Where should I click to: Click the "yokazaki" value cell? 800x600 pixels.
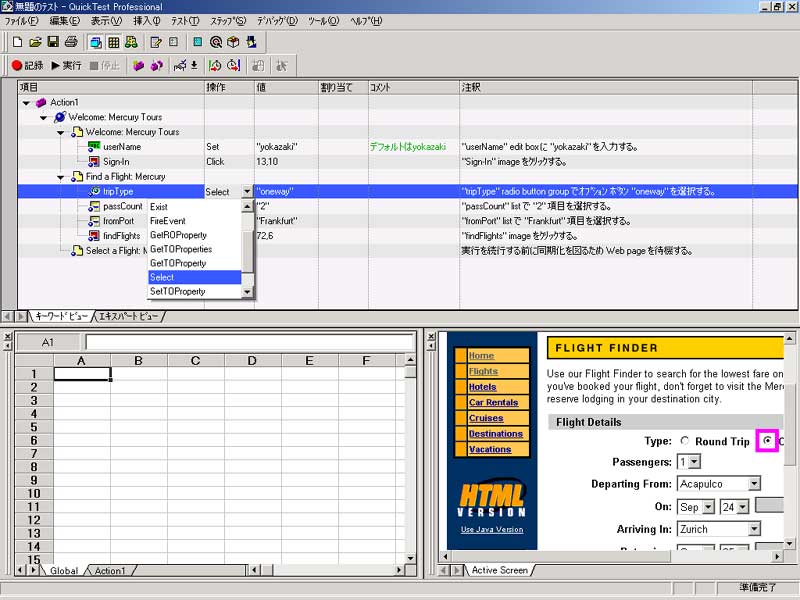click(x=286, y=147)
